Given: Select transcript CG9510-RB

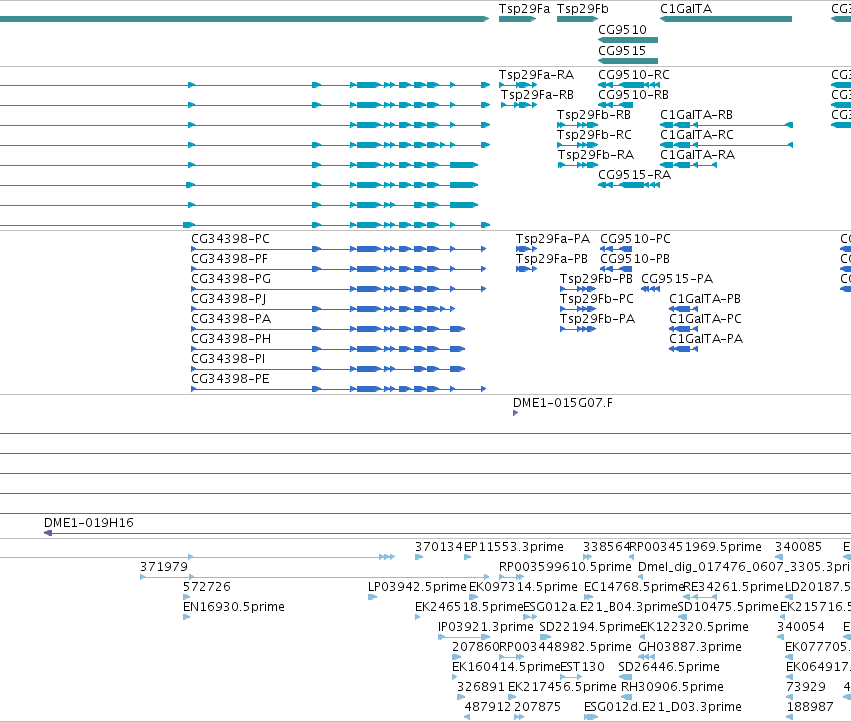Looking at the screenshot, I should pos(615,105).
